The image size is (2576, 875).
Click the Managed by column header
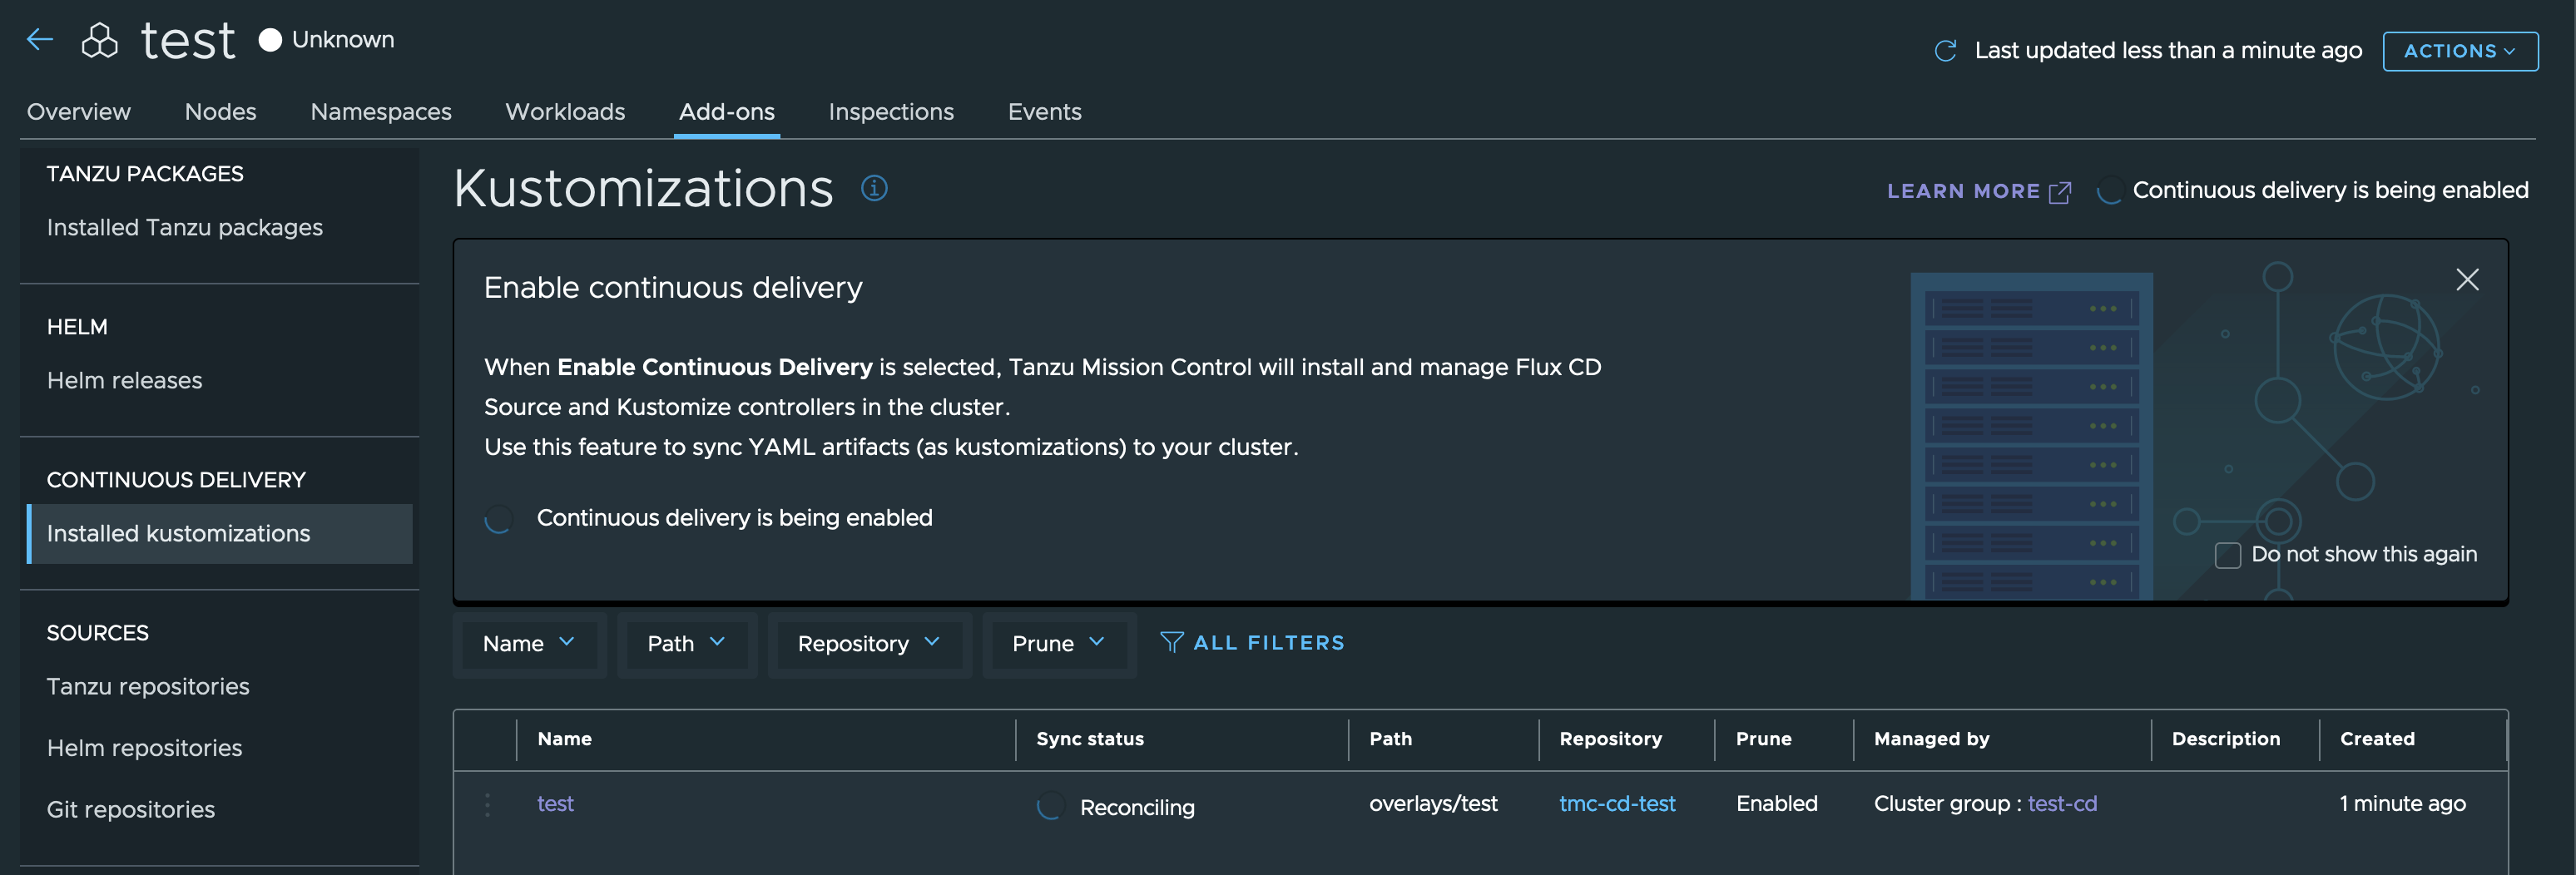click(x=1931, y=739)
